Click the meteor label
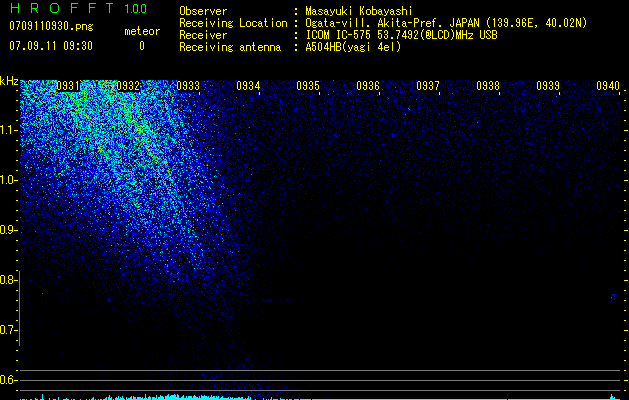Screen dimensions: 629x400 click(x=142, y=31)
